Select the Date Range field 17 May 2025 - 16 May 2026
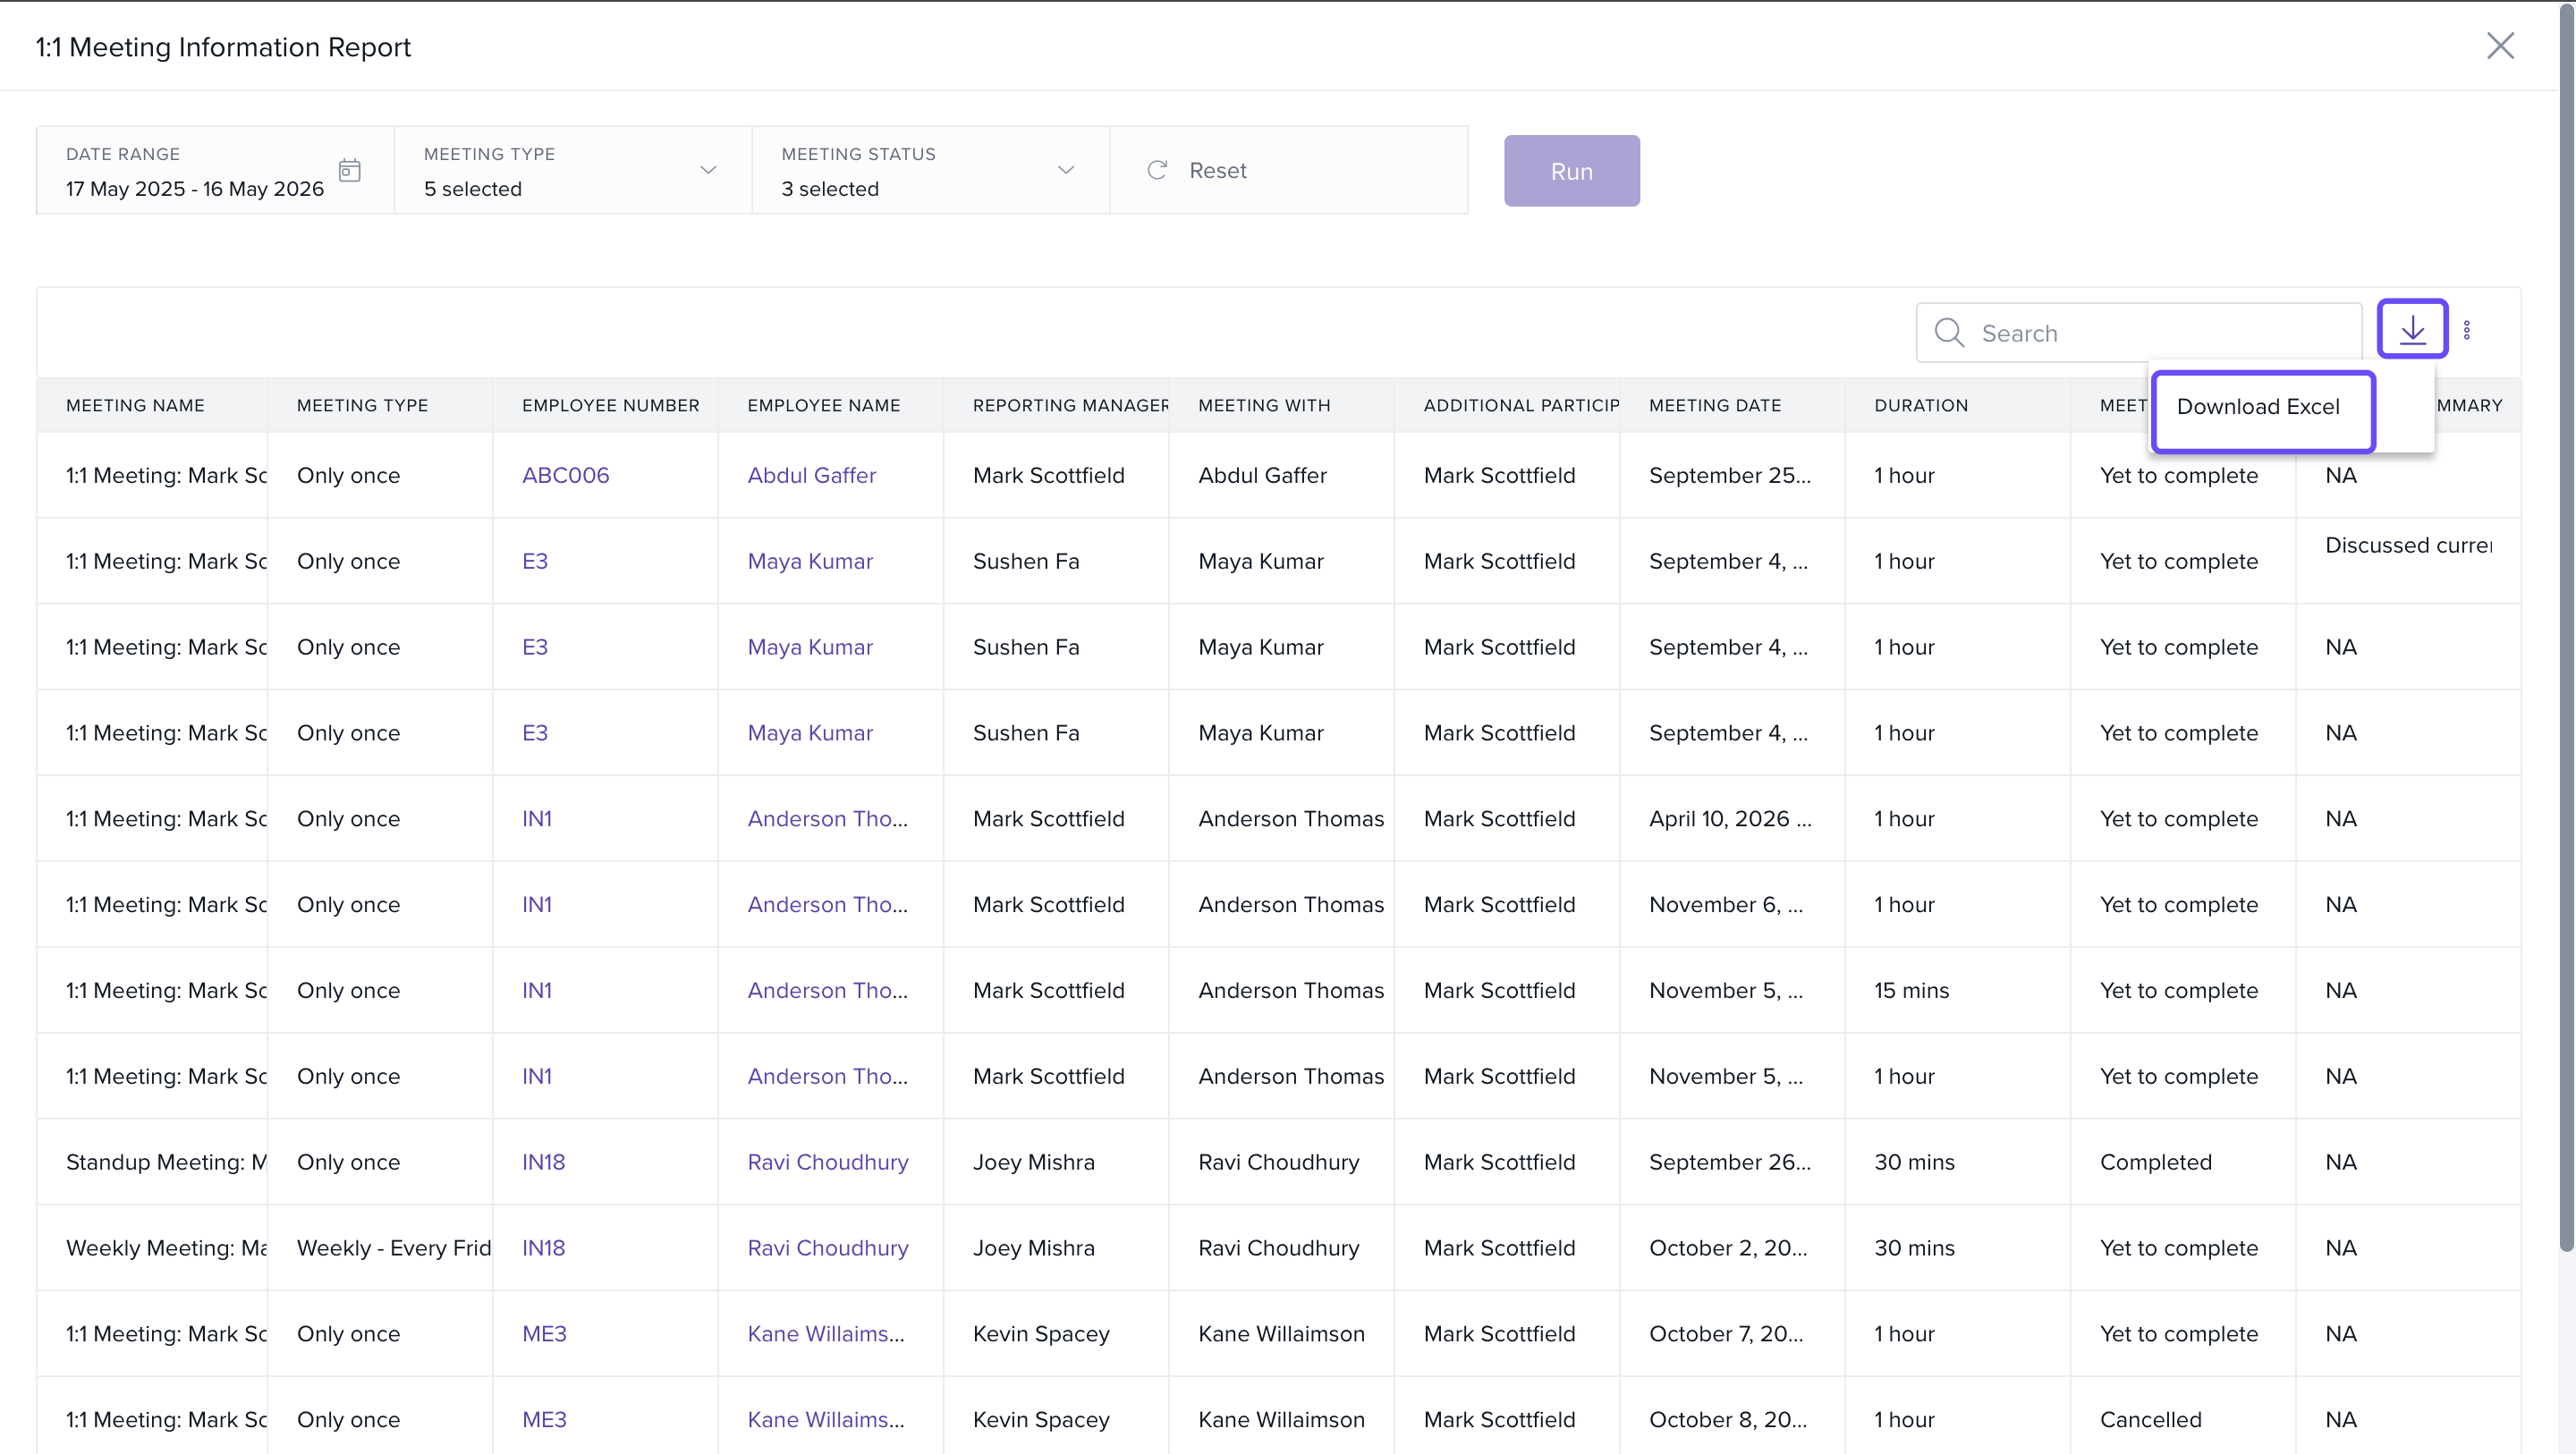The image size is (2576, 1454). pyautogui.click(x=215, y=170)
